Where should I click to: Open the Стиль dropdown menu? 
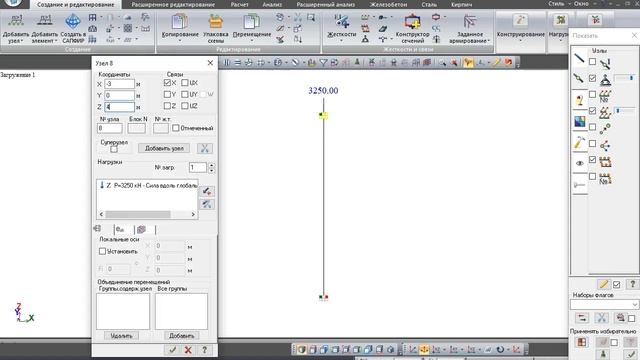tap(559, 4)
